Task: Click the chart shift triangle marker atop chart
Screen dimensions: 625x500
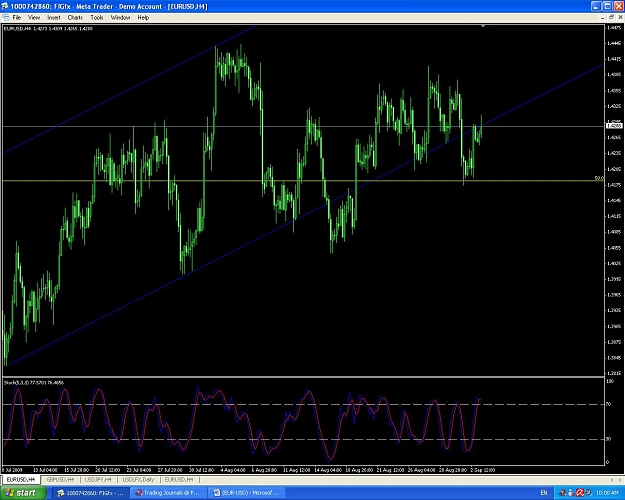Action: pyautogui.click(x=483, y=26)
